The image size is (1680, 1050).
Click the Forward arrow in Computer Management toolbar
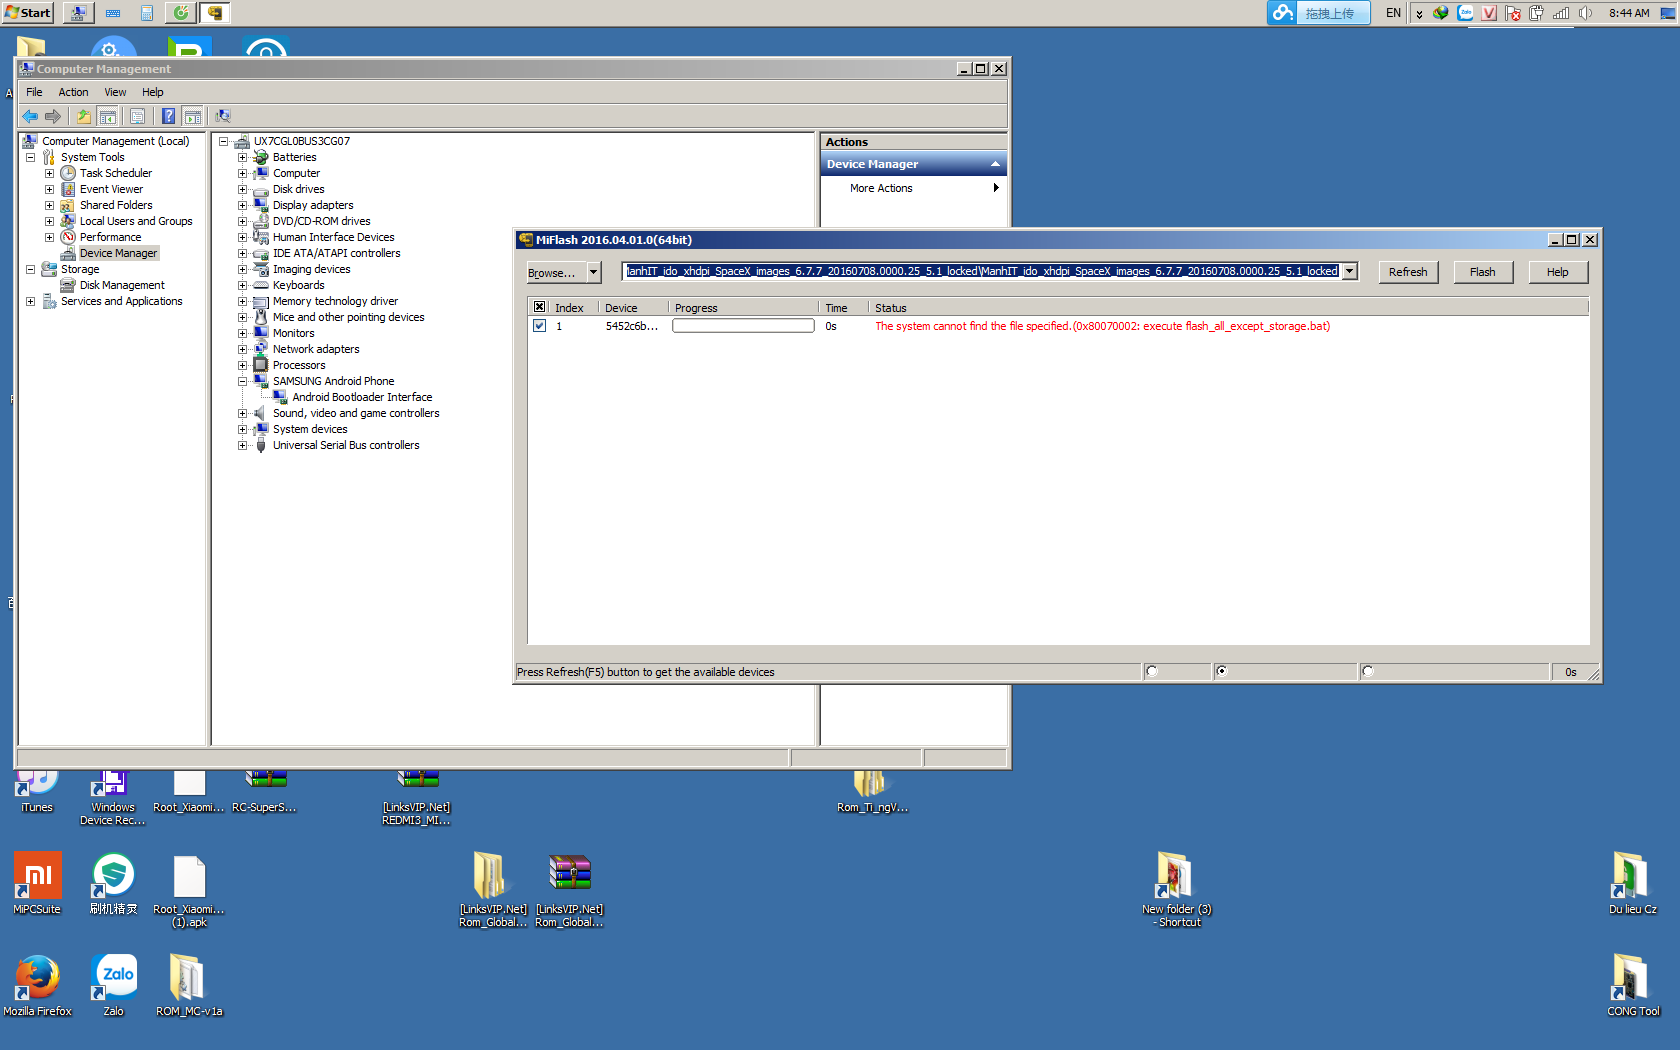(x=53, y=116)
